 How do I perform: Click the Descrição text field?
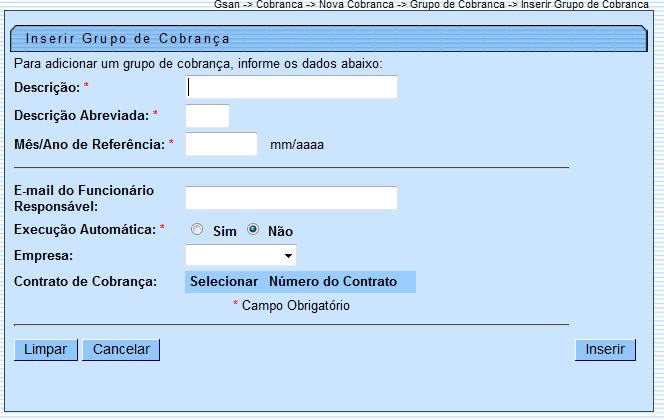pos(291,87)
